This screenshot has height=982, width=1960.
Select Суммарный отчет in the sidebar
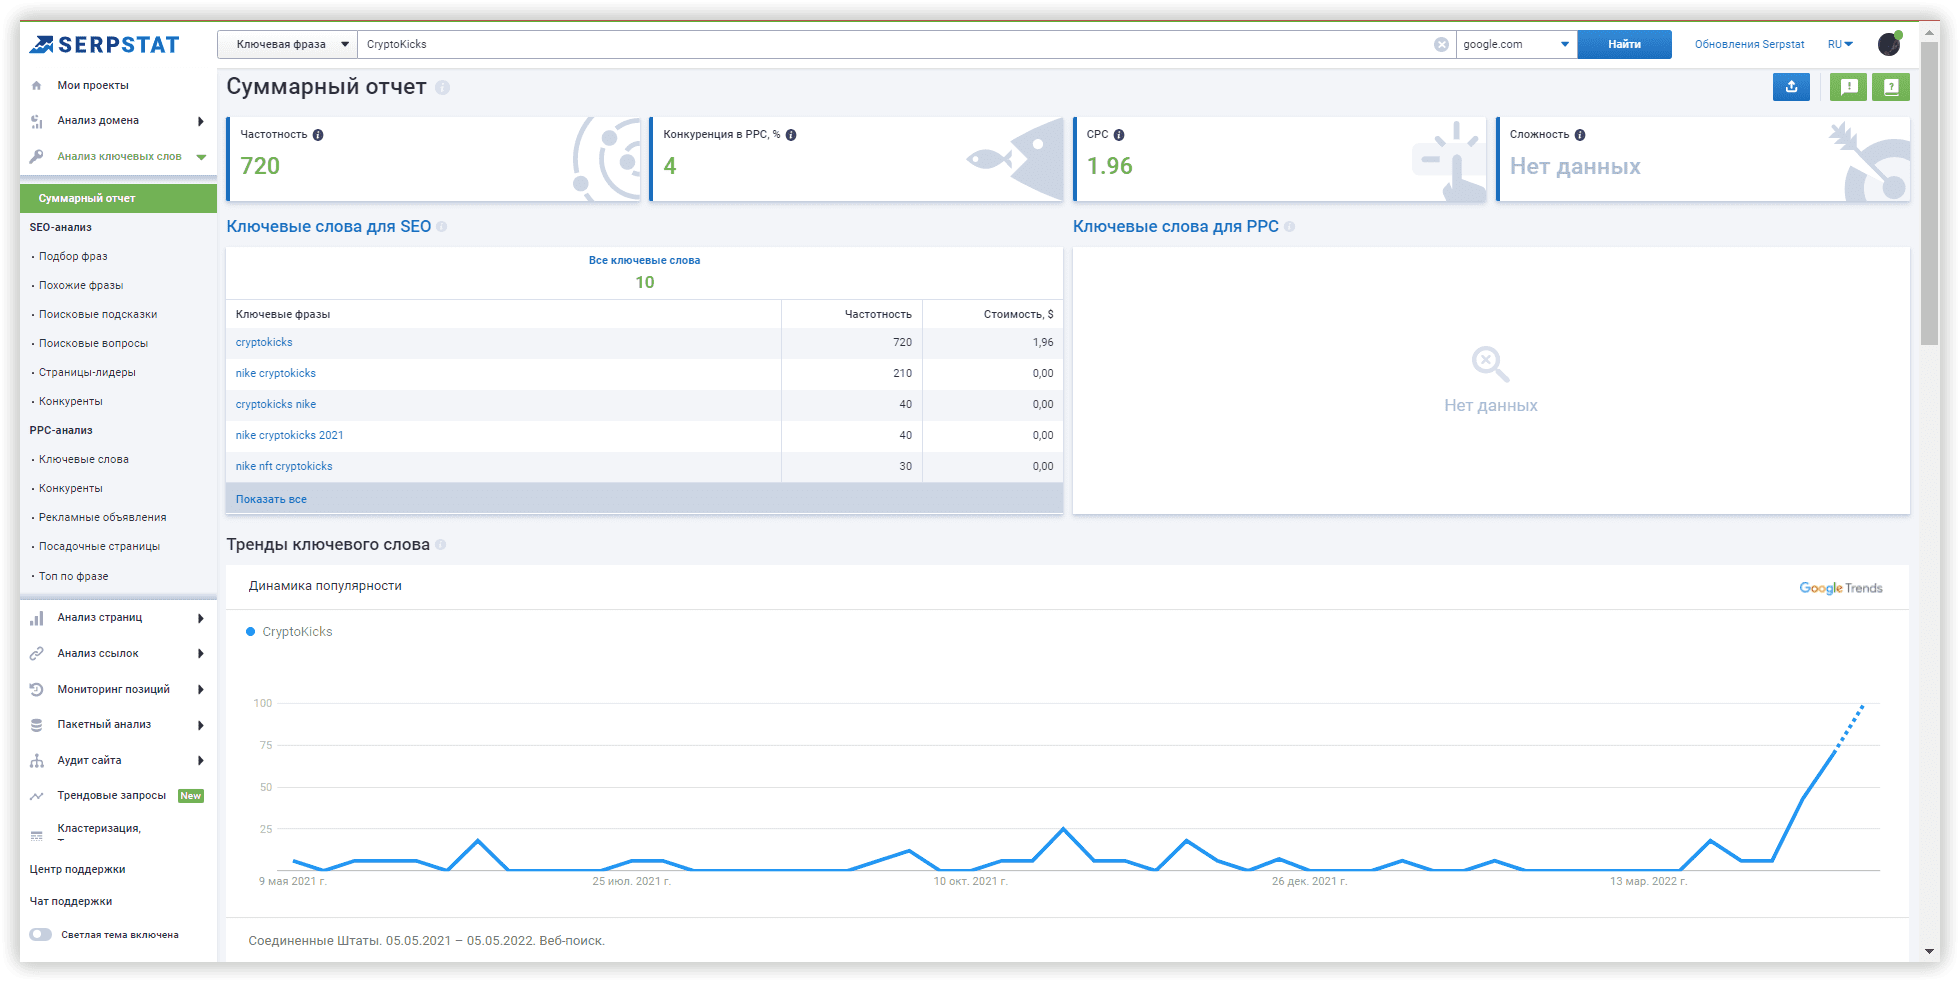pyautogui.click(x=118, y=198)
